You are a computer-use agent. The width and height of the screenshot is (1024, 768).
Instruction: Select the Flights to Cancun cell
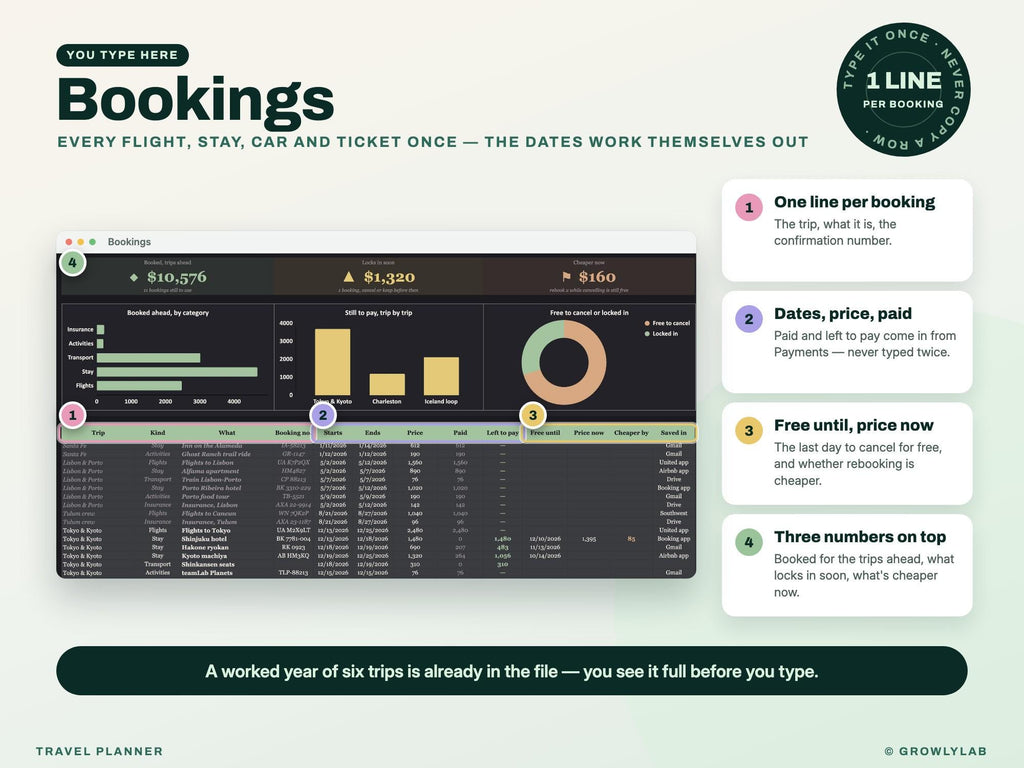click(208, 514)
